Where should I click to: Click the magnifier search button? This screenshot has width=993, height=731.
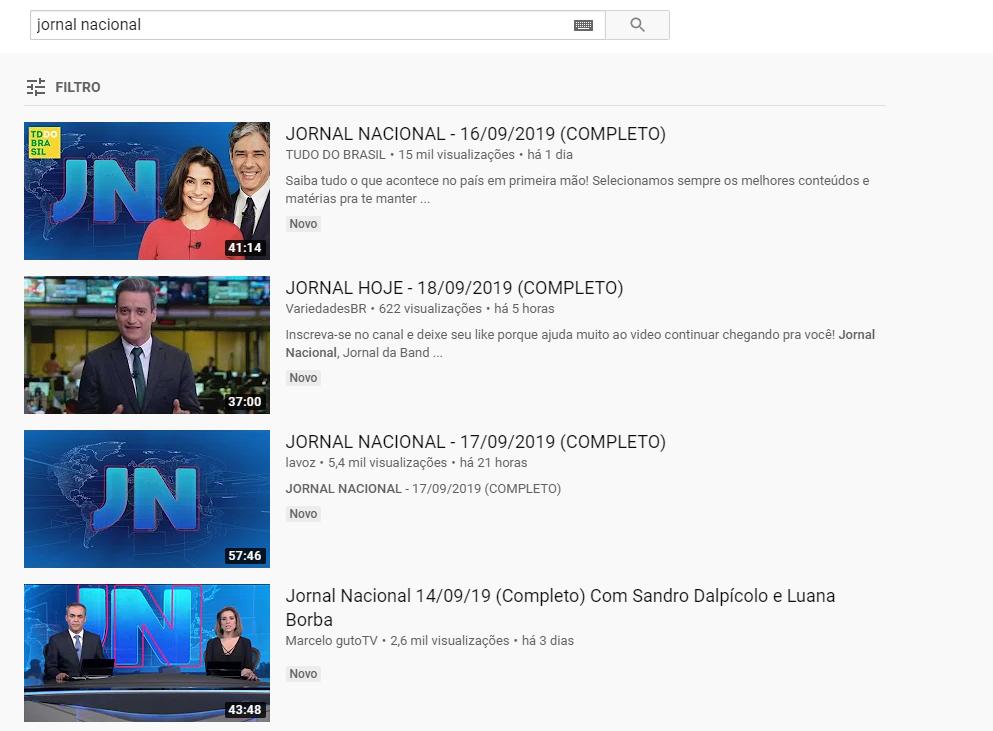click(637, 25)
